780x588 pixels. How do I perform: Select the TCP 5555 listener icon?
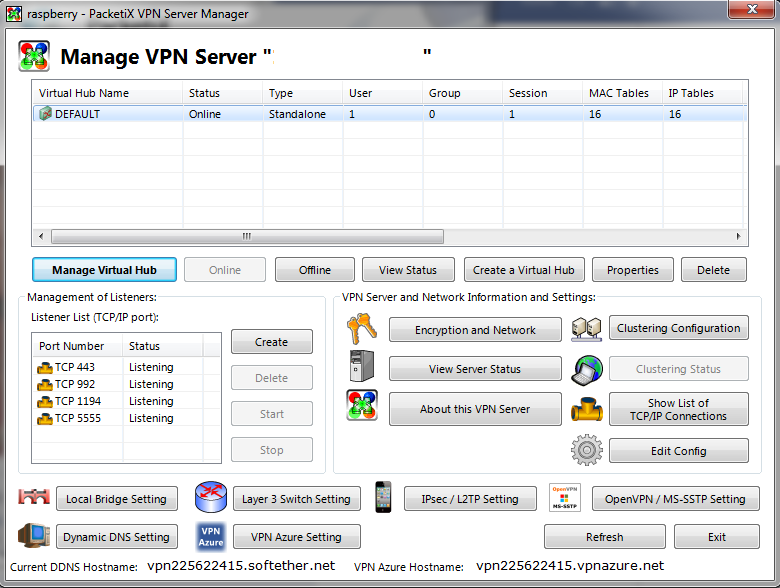pos(45,418)
